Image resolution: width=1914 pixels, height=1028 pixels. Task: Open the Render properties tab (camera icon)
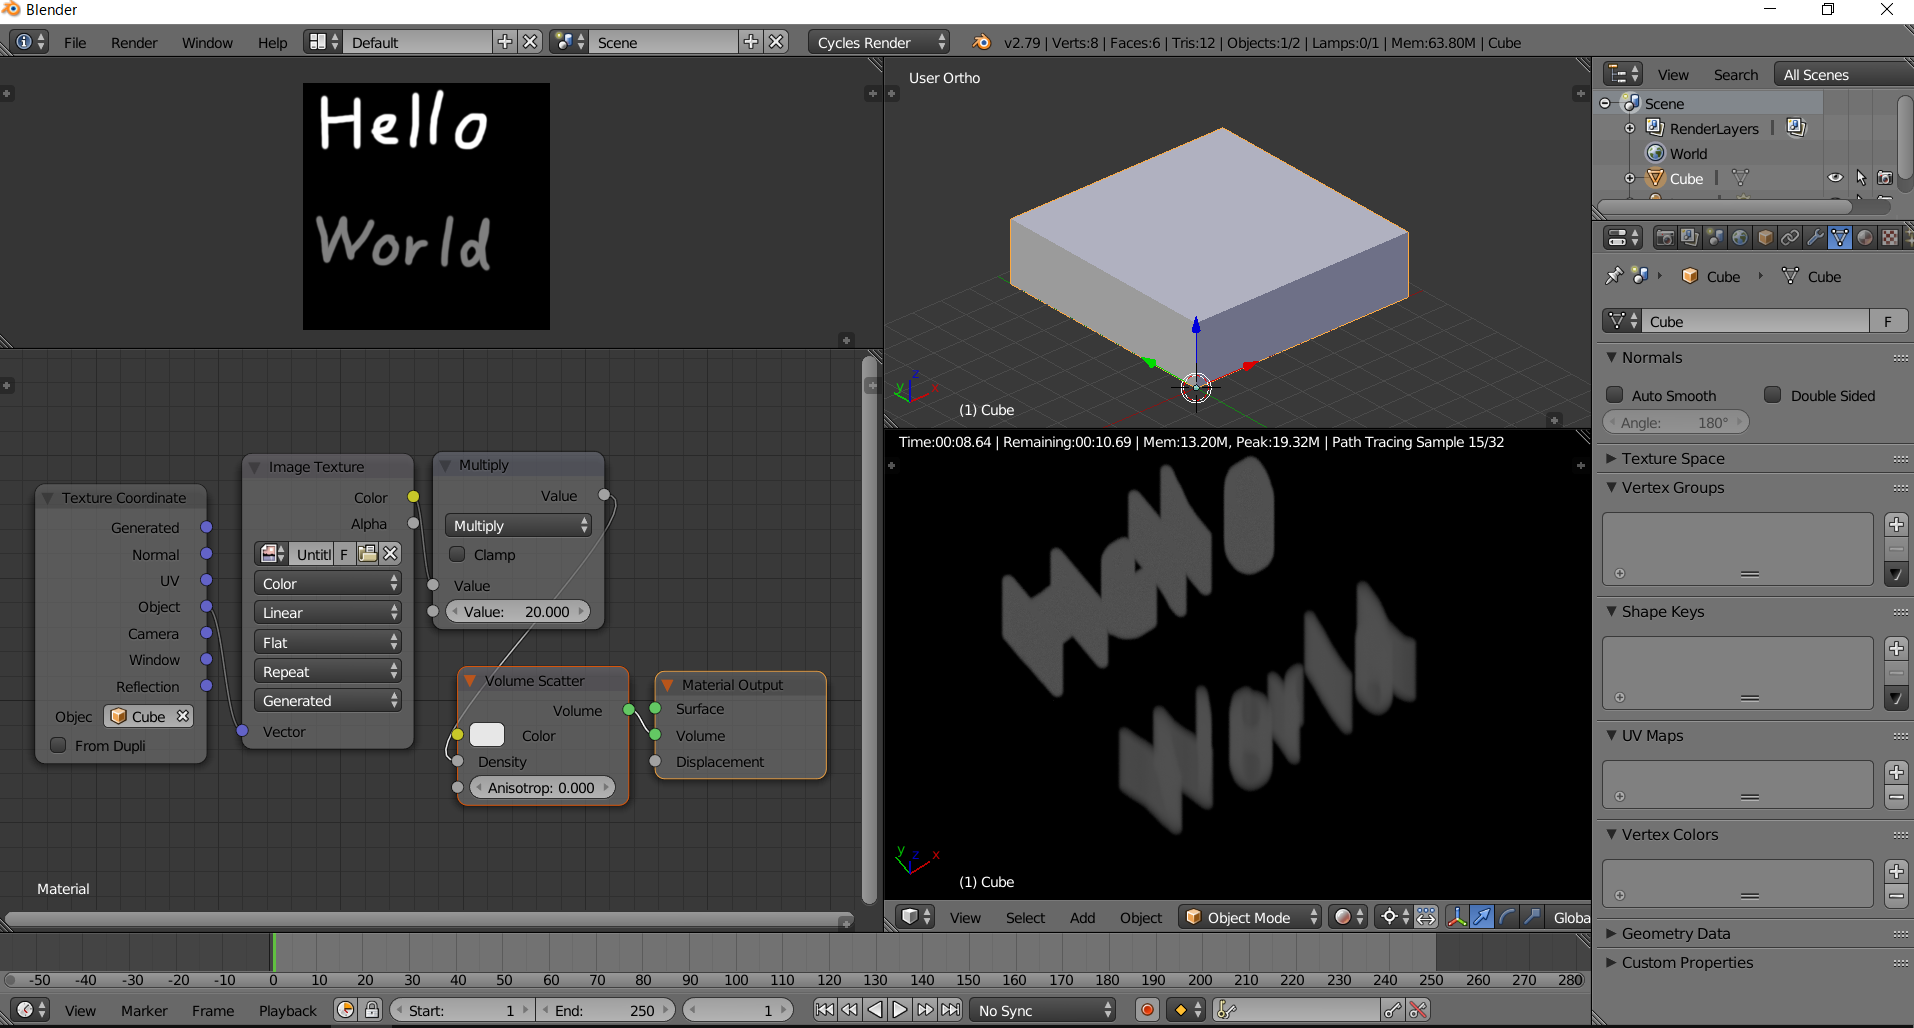tap(1665, 238)
